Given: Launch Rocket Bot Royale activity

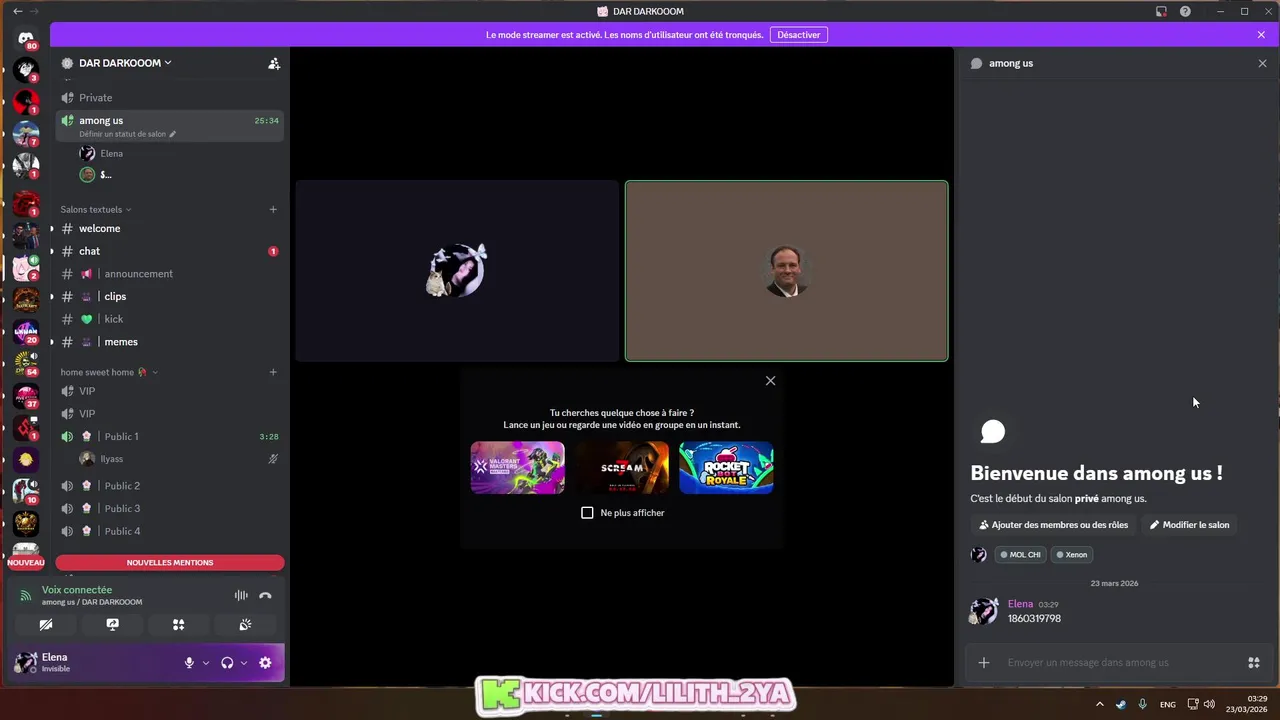Looking at the screenshot, I should click(x=726, y=468).
